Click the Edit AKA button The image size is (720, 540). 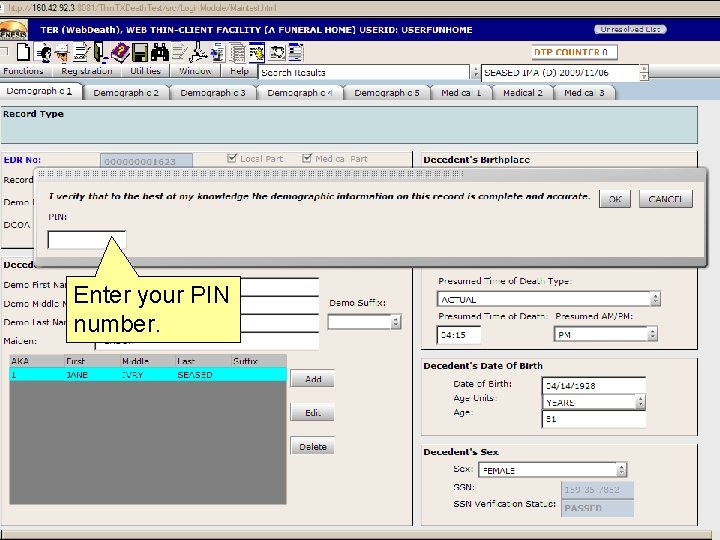tap(312, 412)
